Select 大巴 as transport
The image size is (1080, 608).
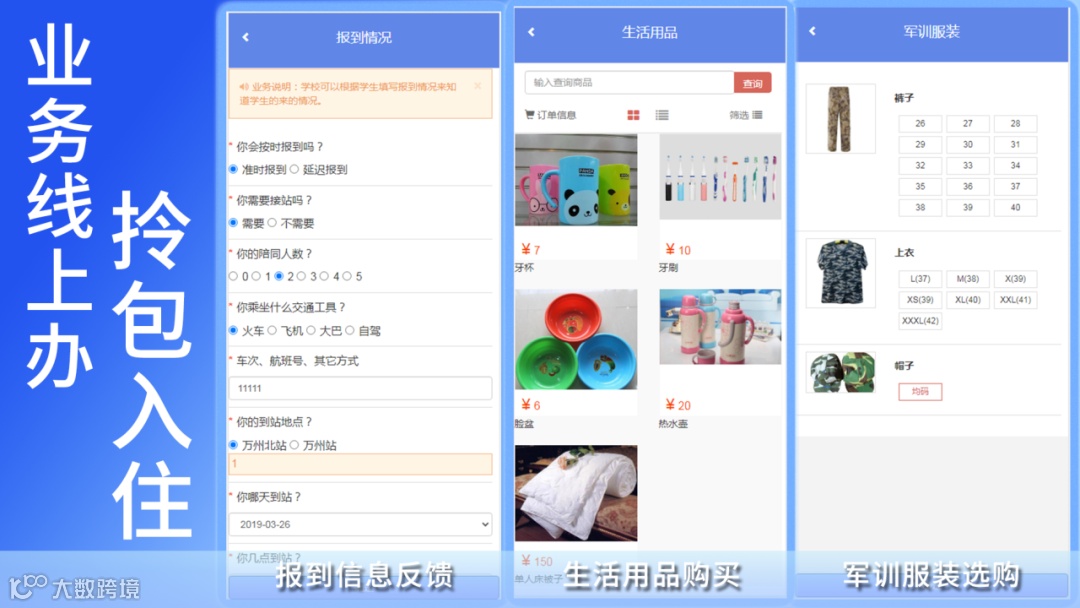(311, 331)
